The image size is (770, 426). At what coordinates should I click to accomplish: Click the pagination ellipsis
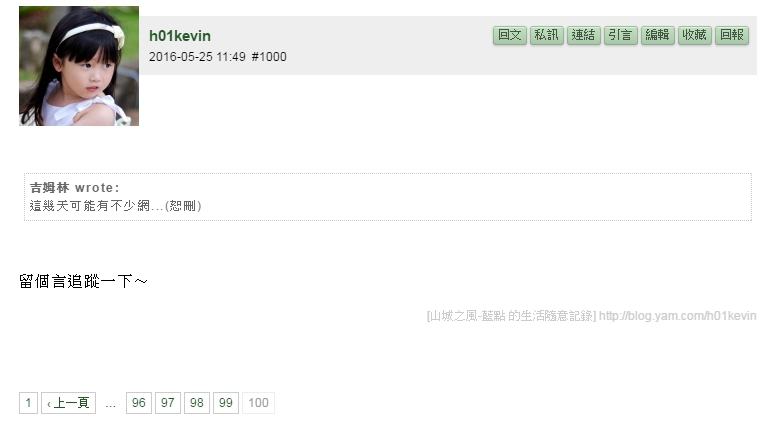point(110,404)
